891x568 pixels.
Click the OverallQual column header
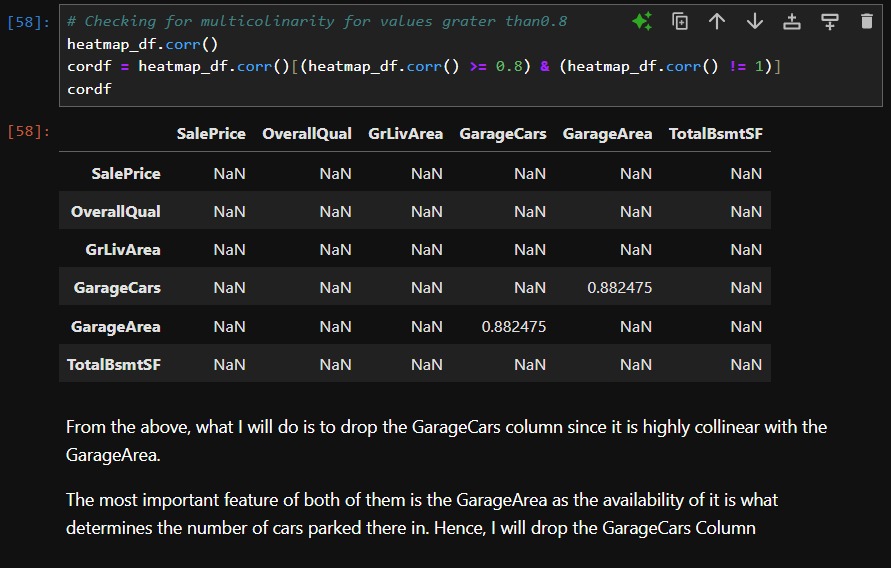307,134
